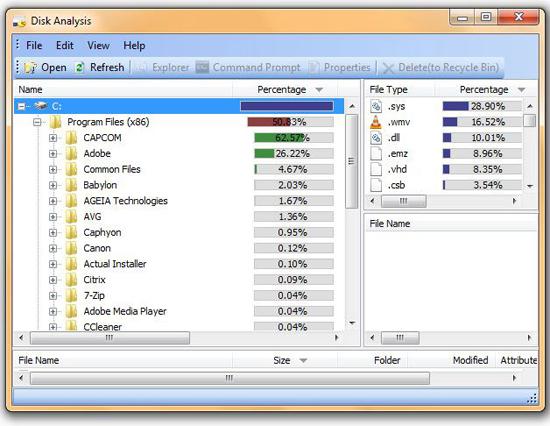Collapse the C: drive tree node
550x426 pixels.
[x=21, y=106]
